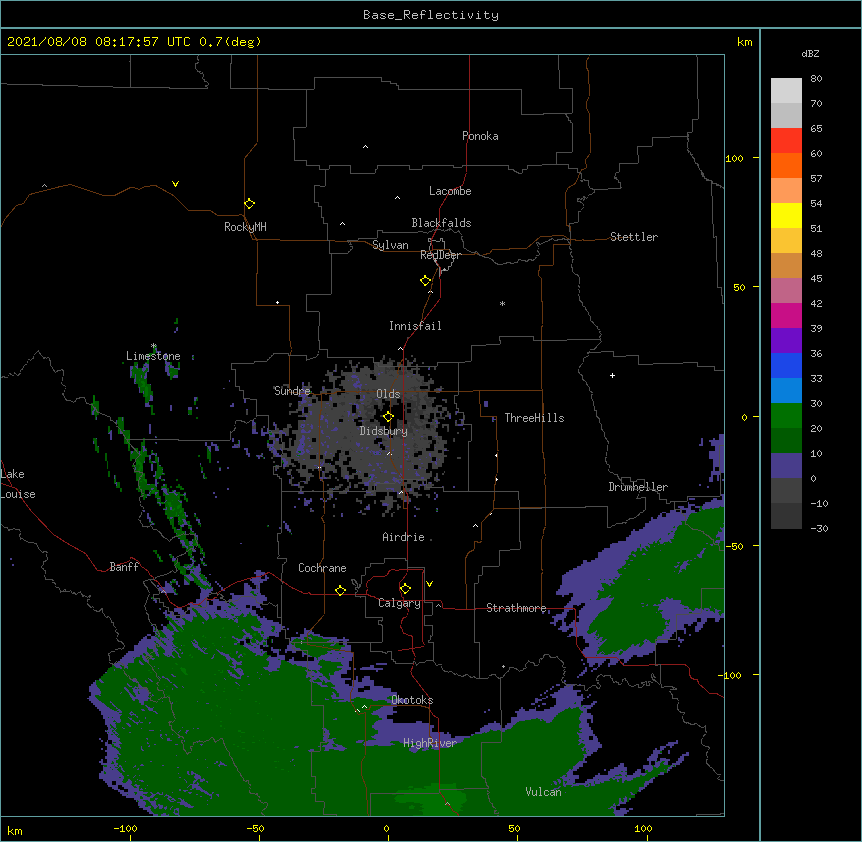The height and width of the screenshot is (842, 862).
Task: Select the Okotoks label
Action: pyautogui.click(x=412, y=700)
